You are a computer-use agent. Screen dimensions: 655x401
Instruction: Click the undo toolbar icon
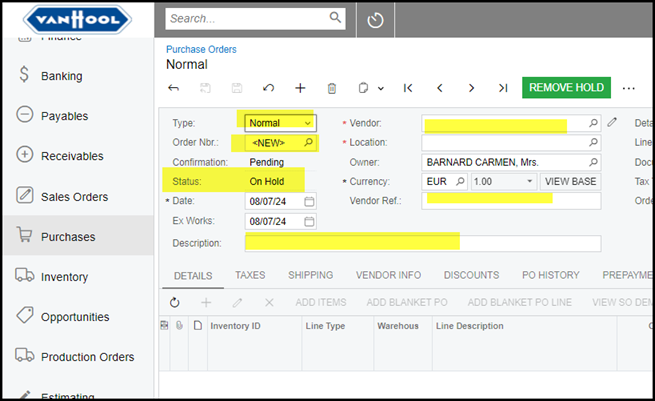click(268, 88)
